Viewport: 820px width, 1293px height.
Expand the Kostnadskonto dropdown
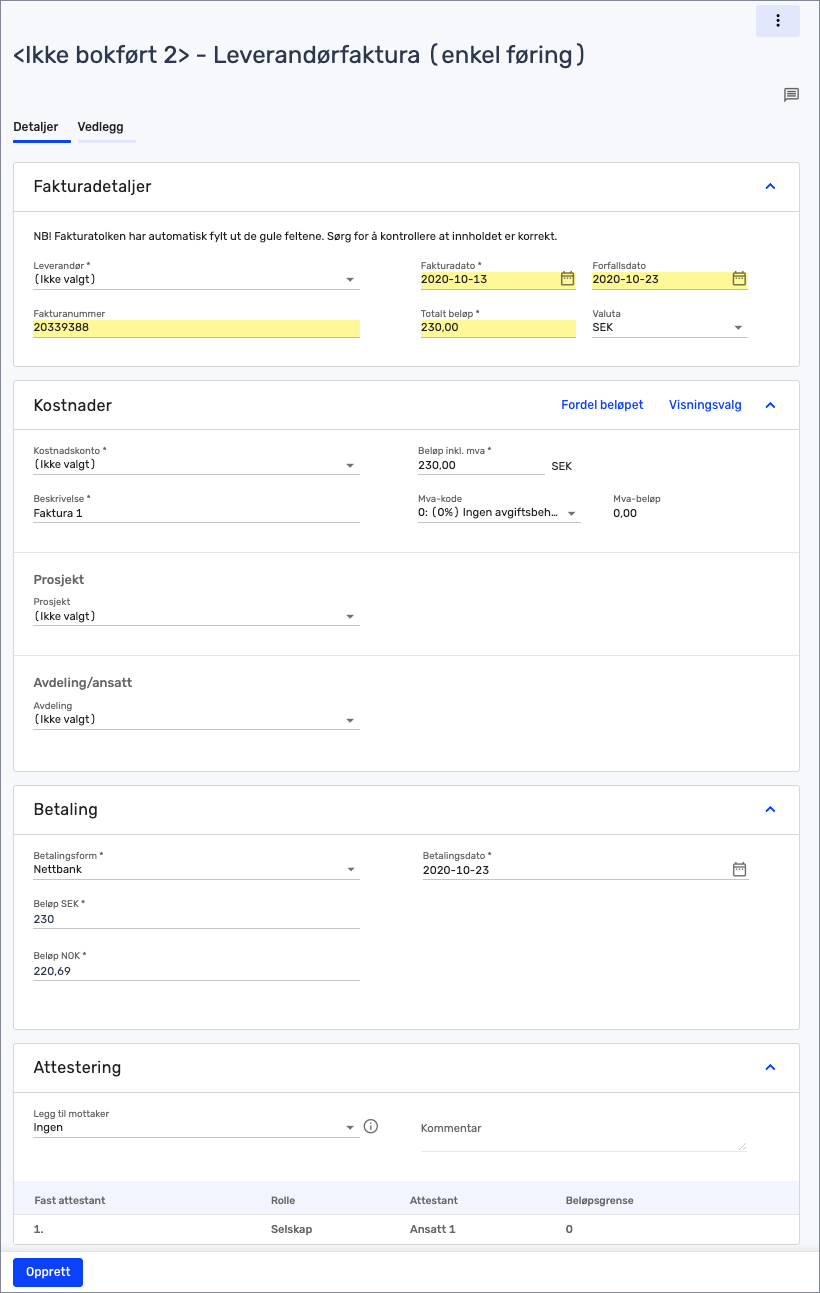tap(196, 465)
